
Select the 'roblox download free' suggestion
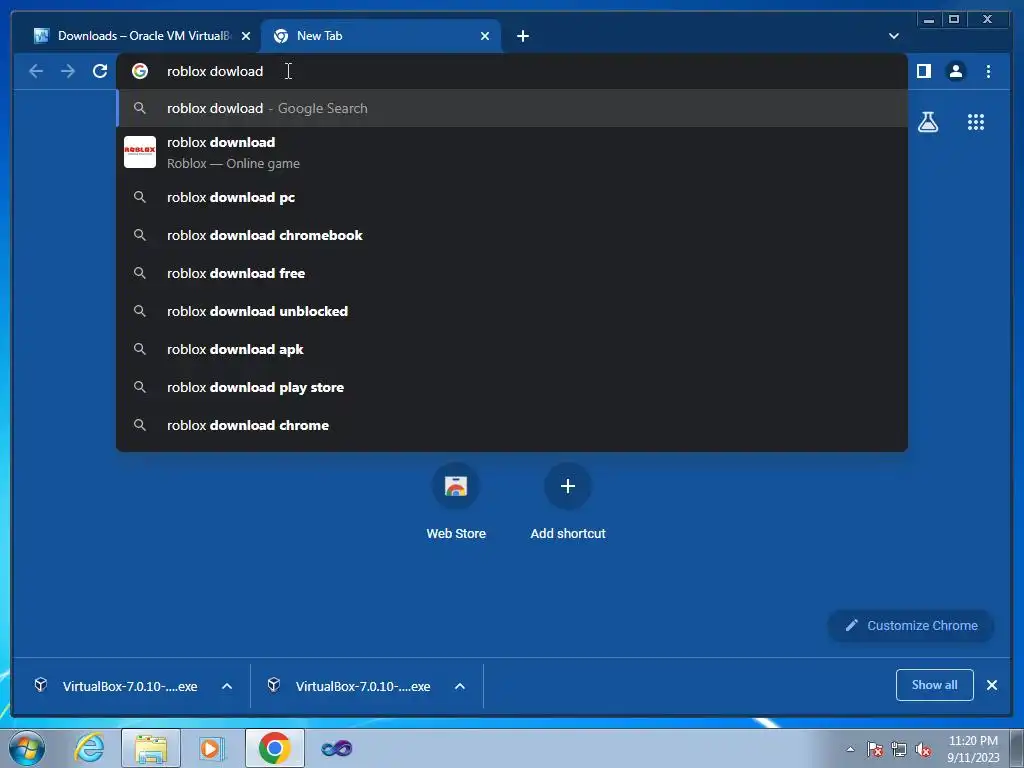pyautogui.click(x=512, y=273)
